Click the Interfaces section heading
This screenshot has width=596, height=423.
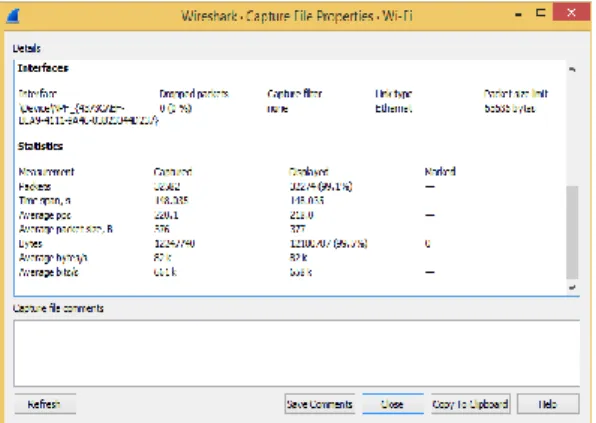[43, 68]
